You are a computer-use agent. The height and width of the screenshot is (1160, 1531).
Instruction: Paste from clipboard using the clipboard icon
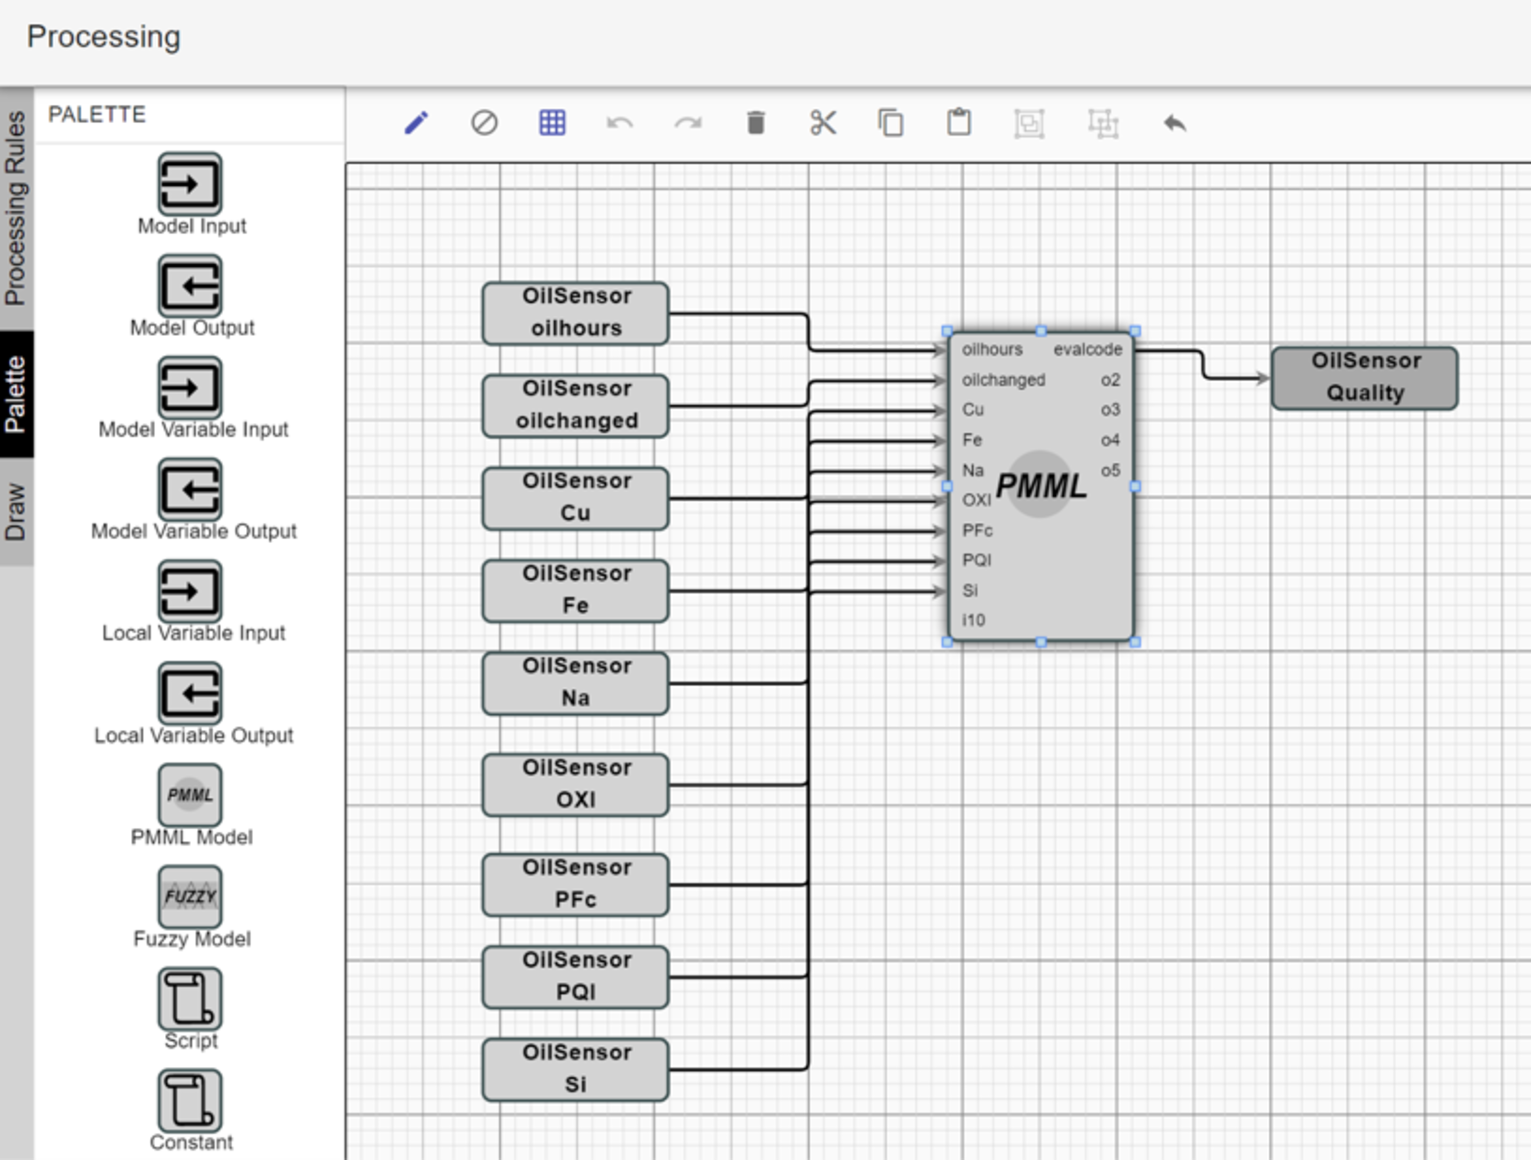958,122
